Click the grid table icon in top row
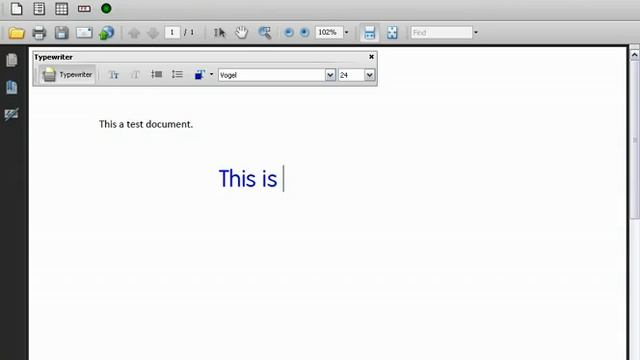The image size is (640, 360). coord(62,9)
